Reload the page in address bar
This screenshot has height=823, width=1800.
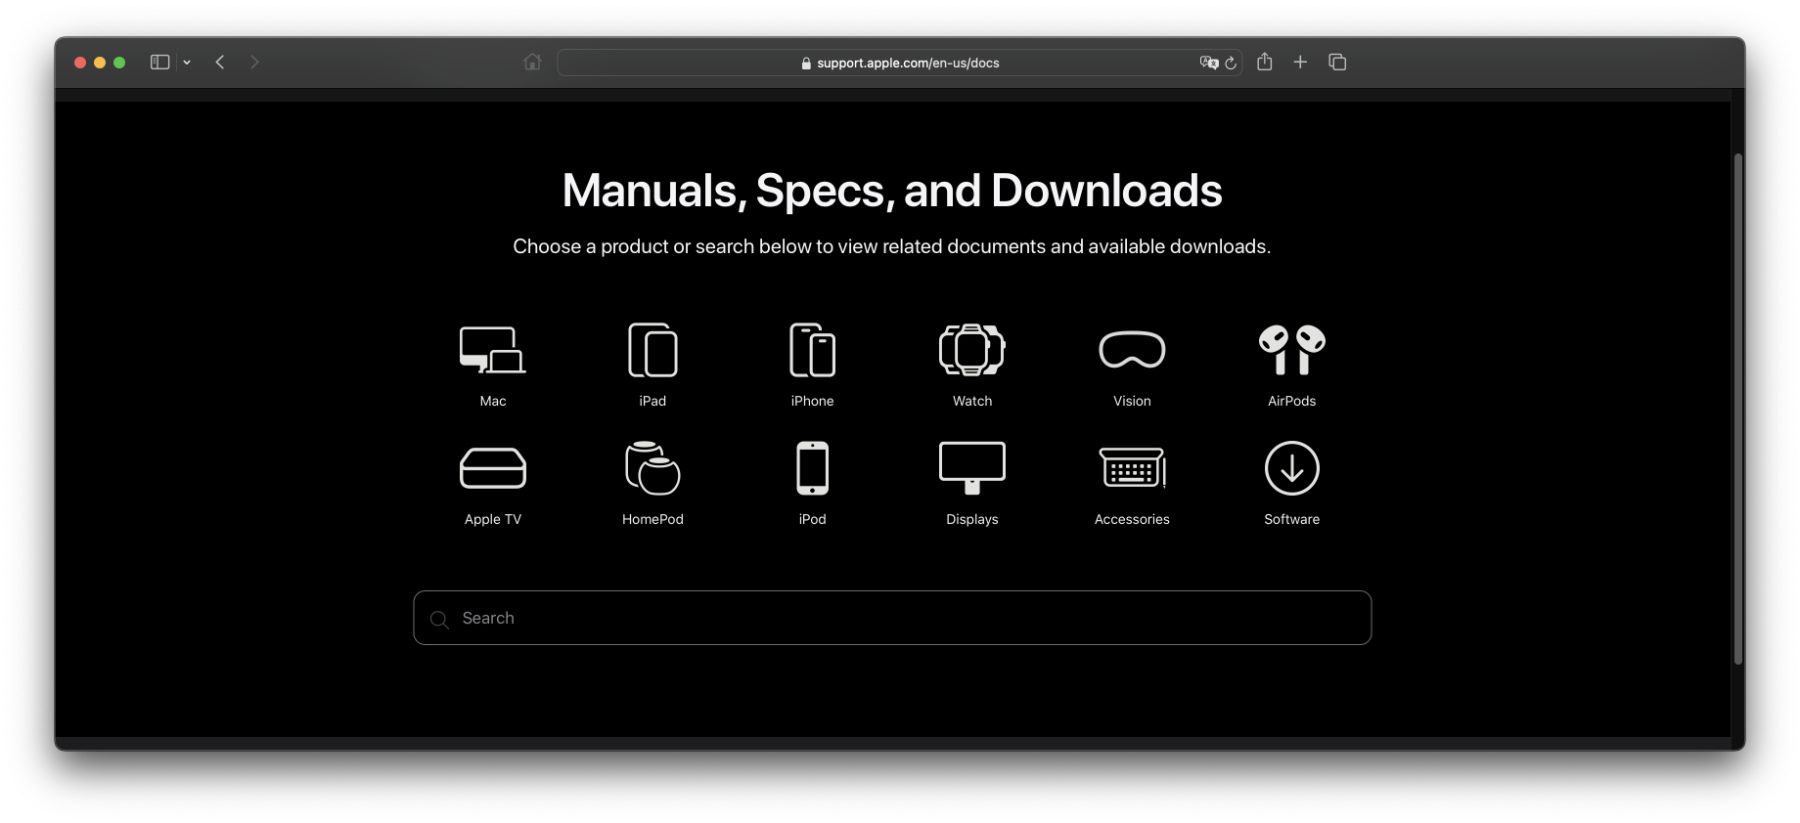pos(1231,63)
